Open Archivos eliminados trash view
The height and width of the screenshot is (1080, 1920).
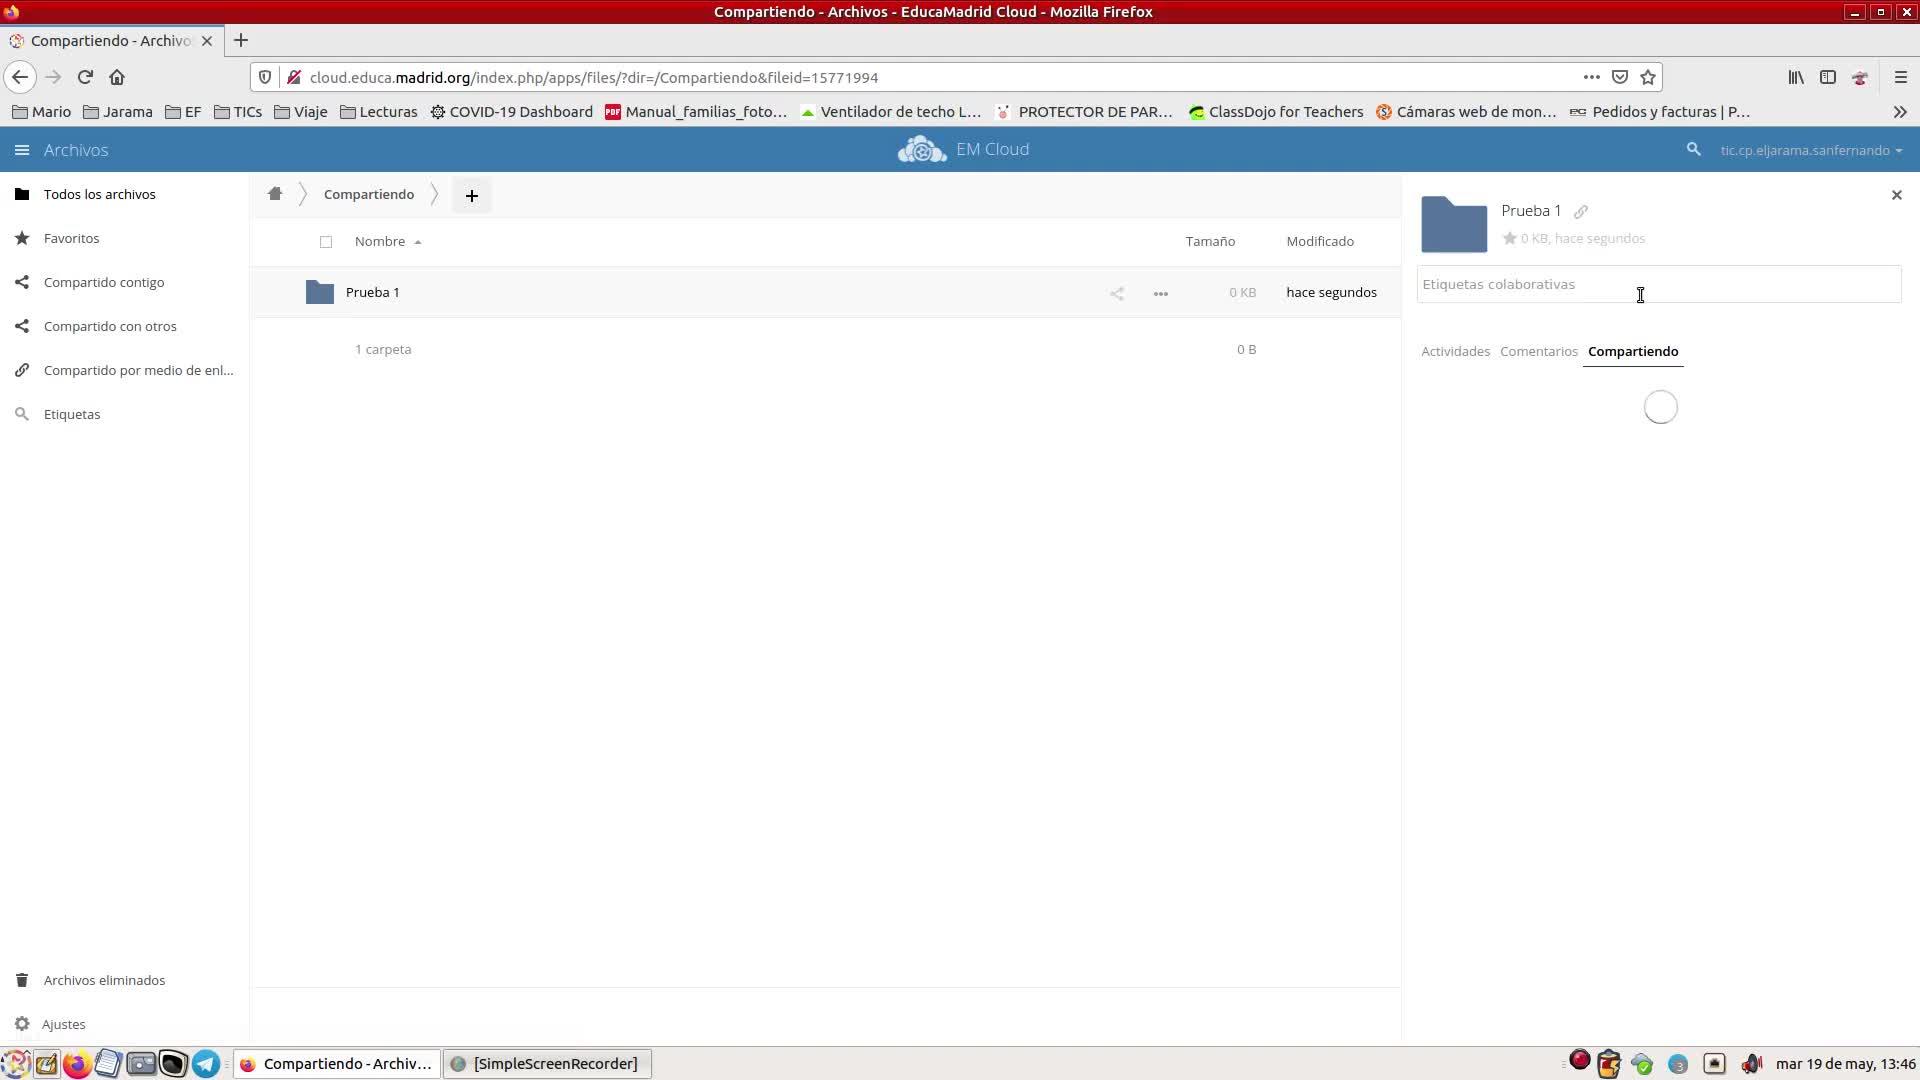[104, 980]
